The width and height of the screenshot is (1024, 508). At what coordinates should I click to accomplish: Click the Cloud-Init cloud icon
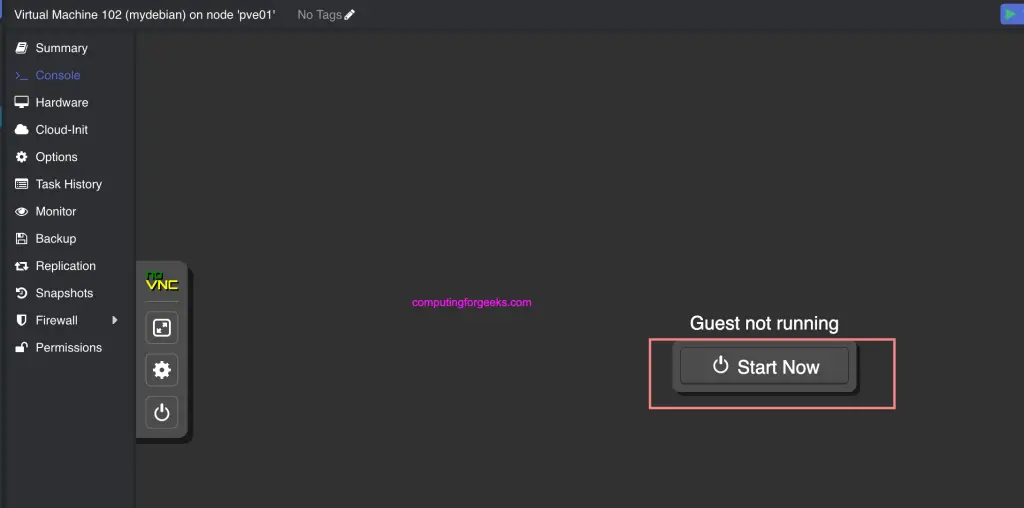pos(22,130)
